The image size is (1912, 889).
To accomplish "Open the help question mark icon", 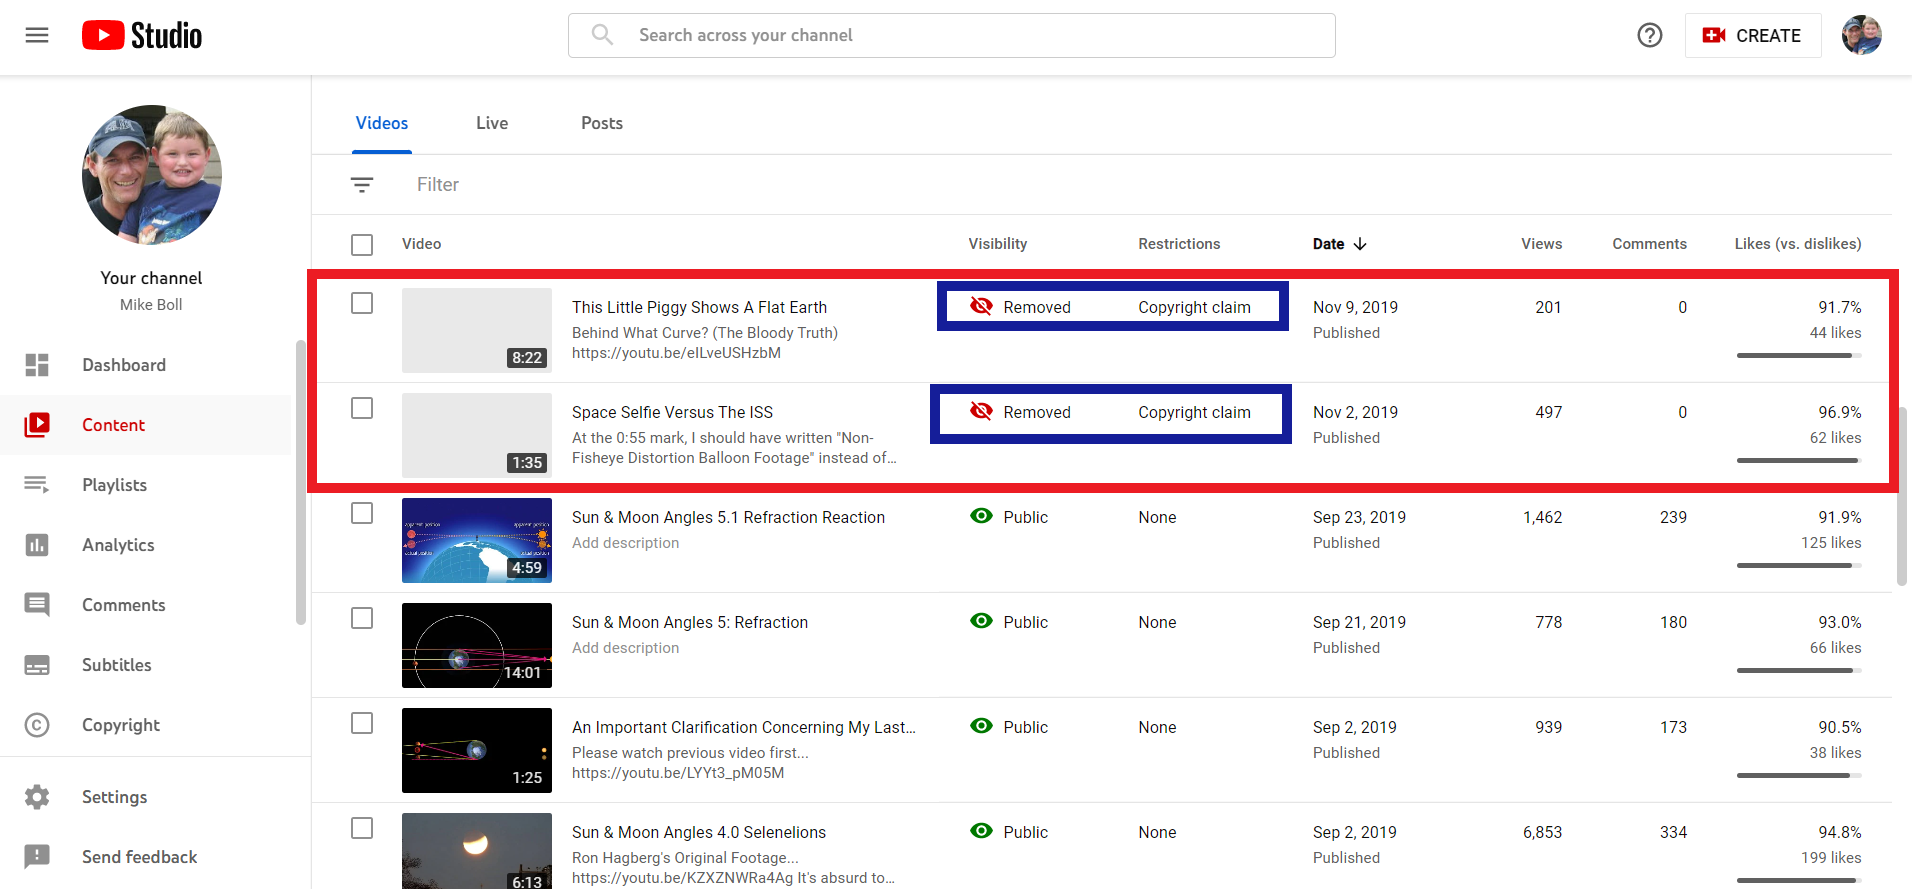I will coord(1650,35).
